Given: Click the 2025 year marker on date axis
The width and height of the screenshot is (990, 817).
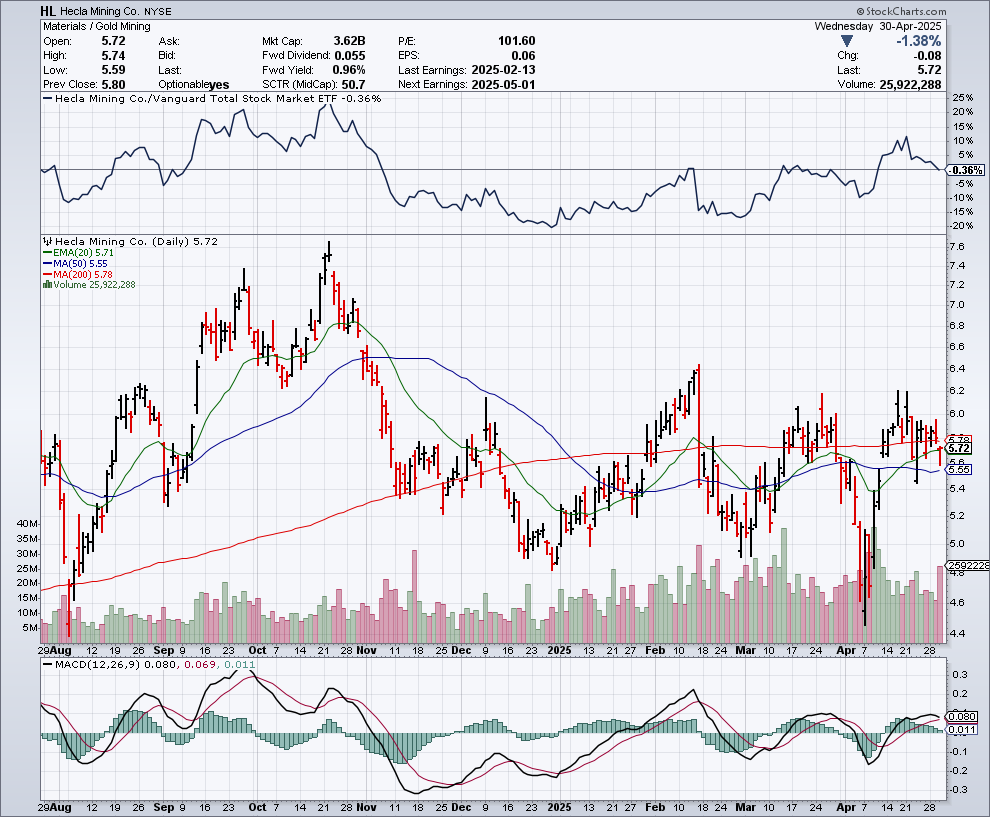Looking at the screenshot, I should [557, 806].
